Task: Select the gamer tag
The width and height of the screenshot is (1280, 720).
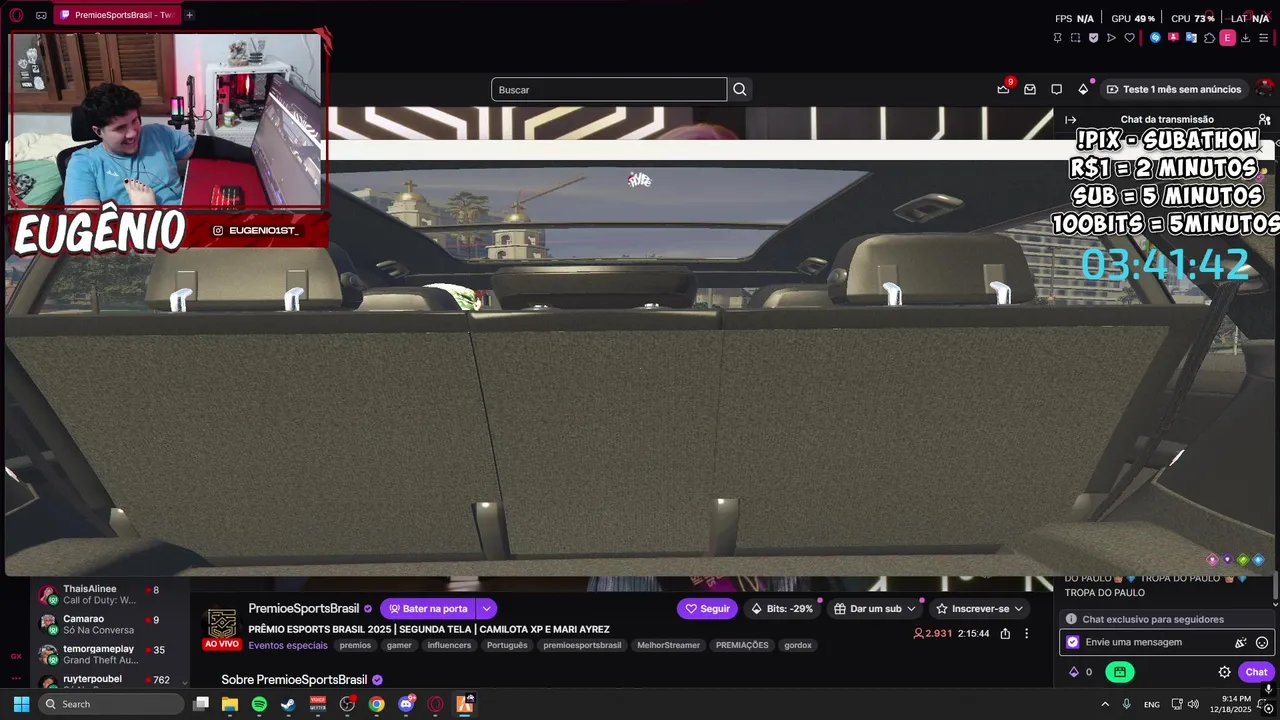Action: tap(399, 645)
